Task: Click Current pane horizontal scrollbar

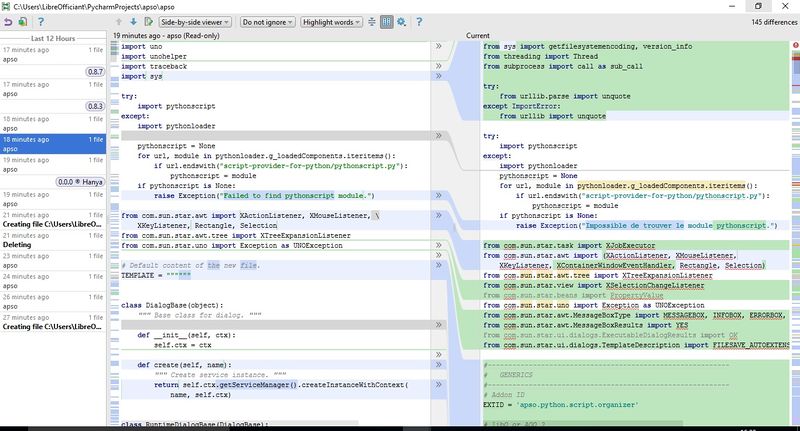Action: [582, 423]
